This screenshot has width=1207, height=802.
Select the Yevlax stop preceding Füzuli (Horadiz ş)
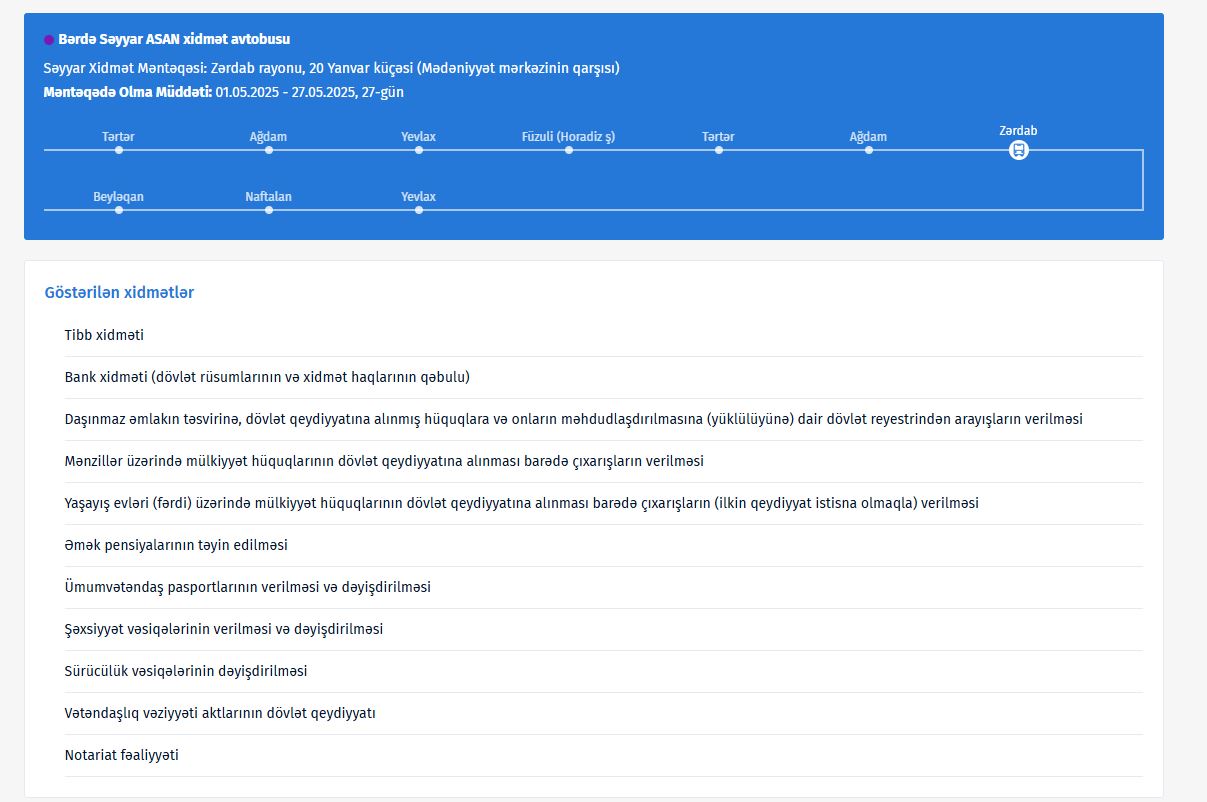coord(419,150)
